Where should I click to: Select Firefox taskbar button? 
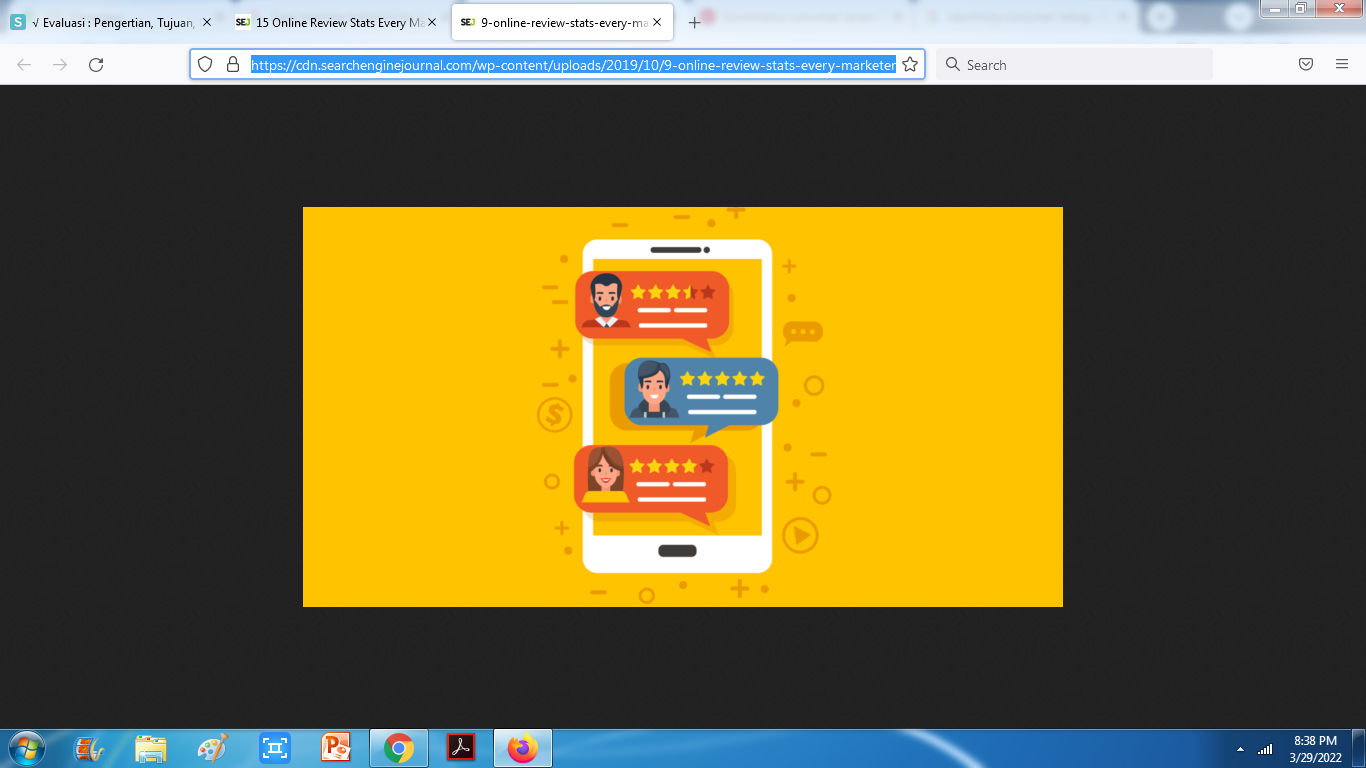tap(522, 748)
